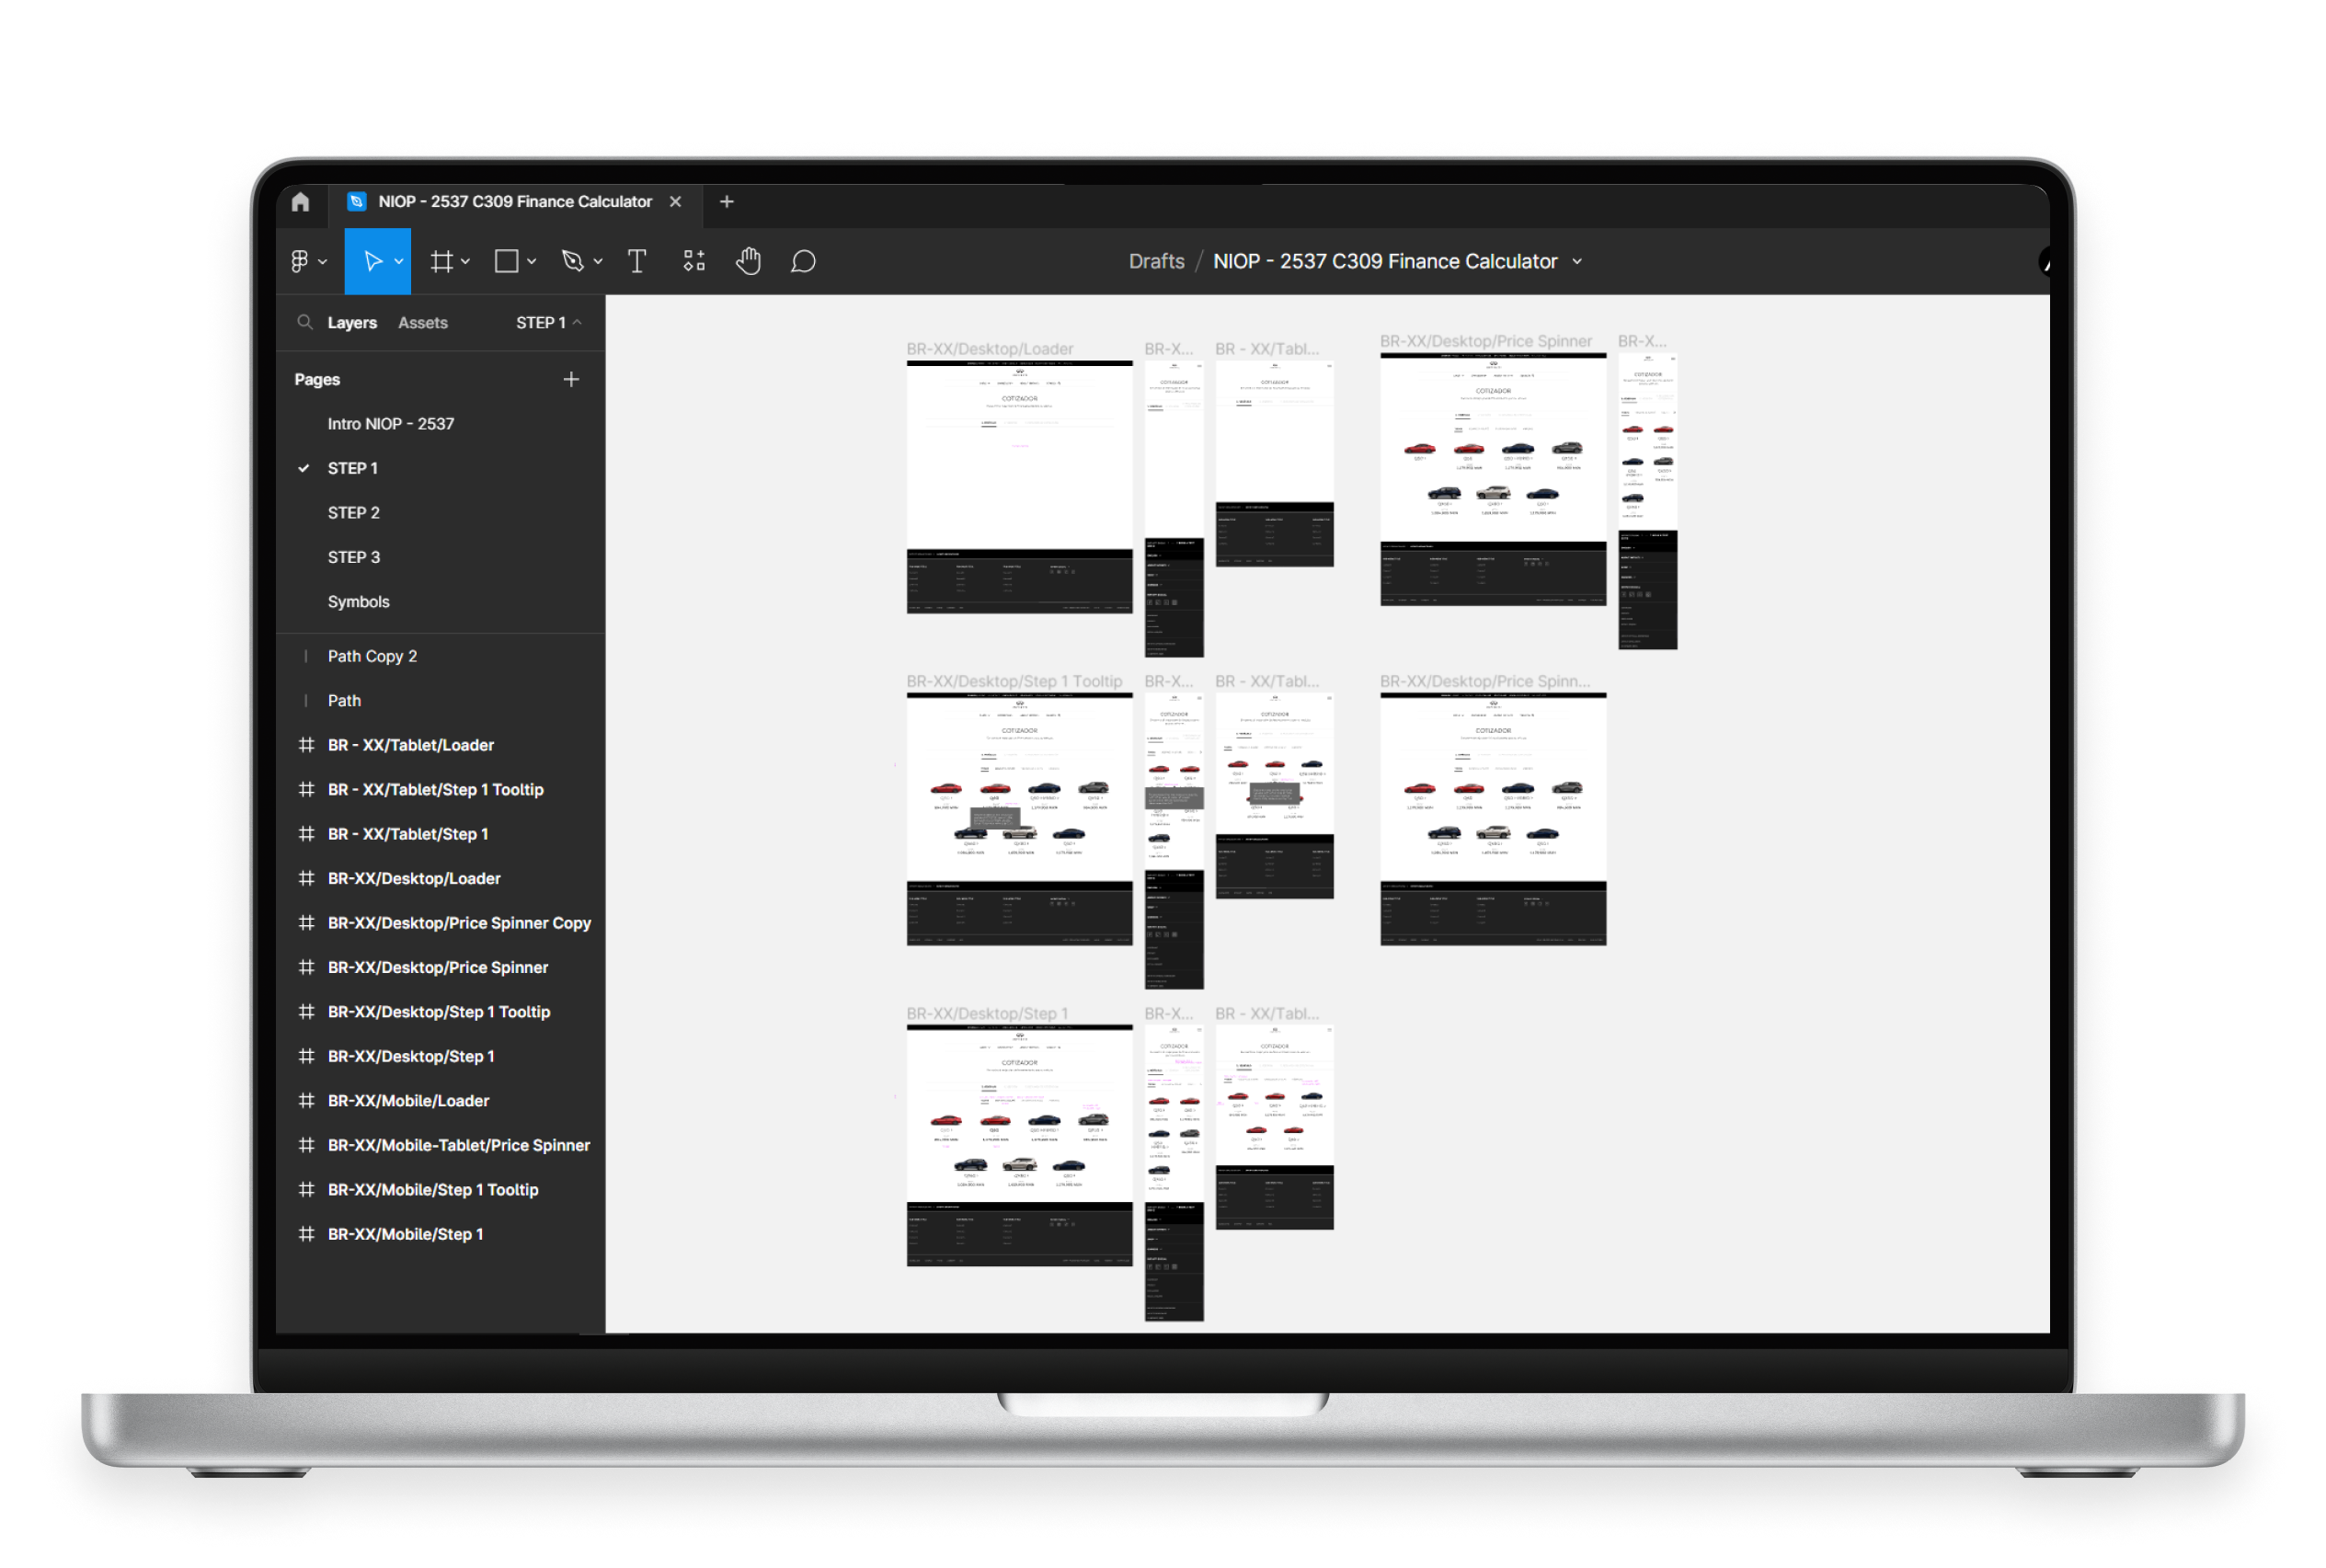Select the BR-XX/Desktop/Loader layer
Image resolution: width=2326 pixels, height=1568 pixels.
tap(414, 879)
